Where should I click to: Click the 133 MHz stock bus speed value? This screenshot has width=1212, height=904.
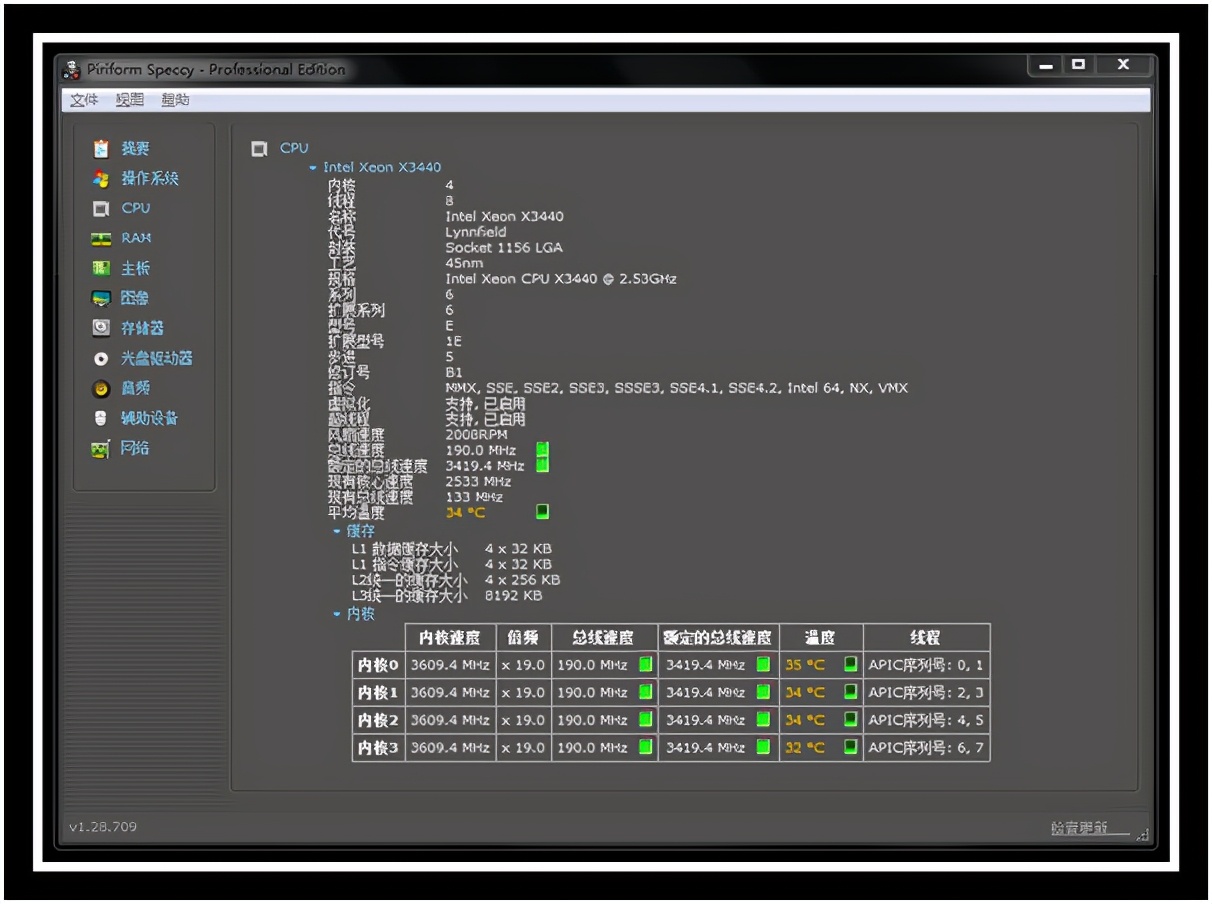coord(474,497)
